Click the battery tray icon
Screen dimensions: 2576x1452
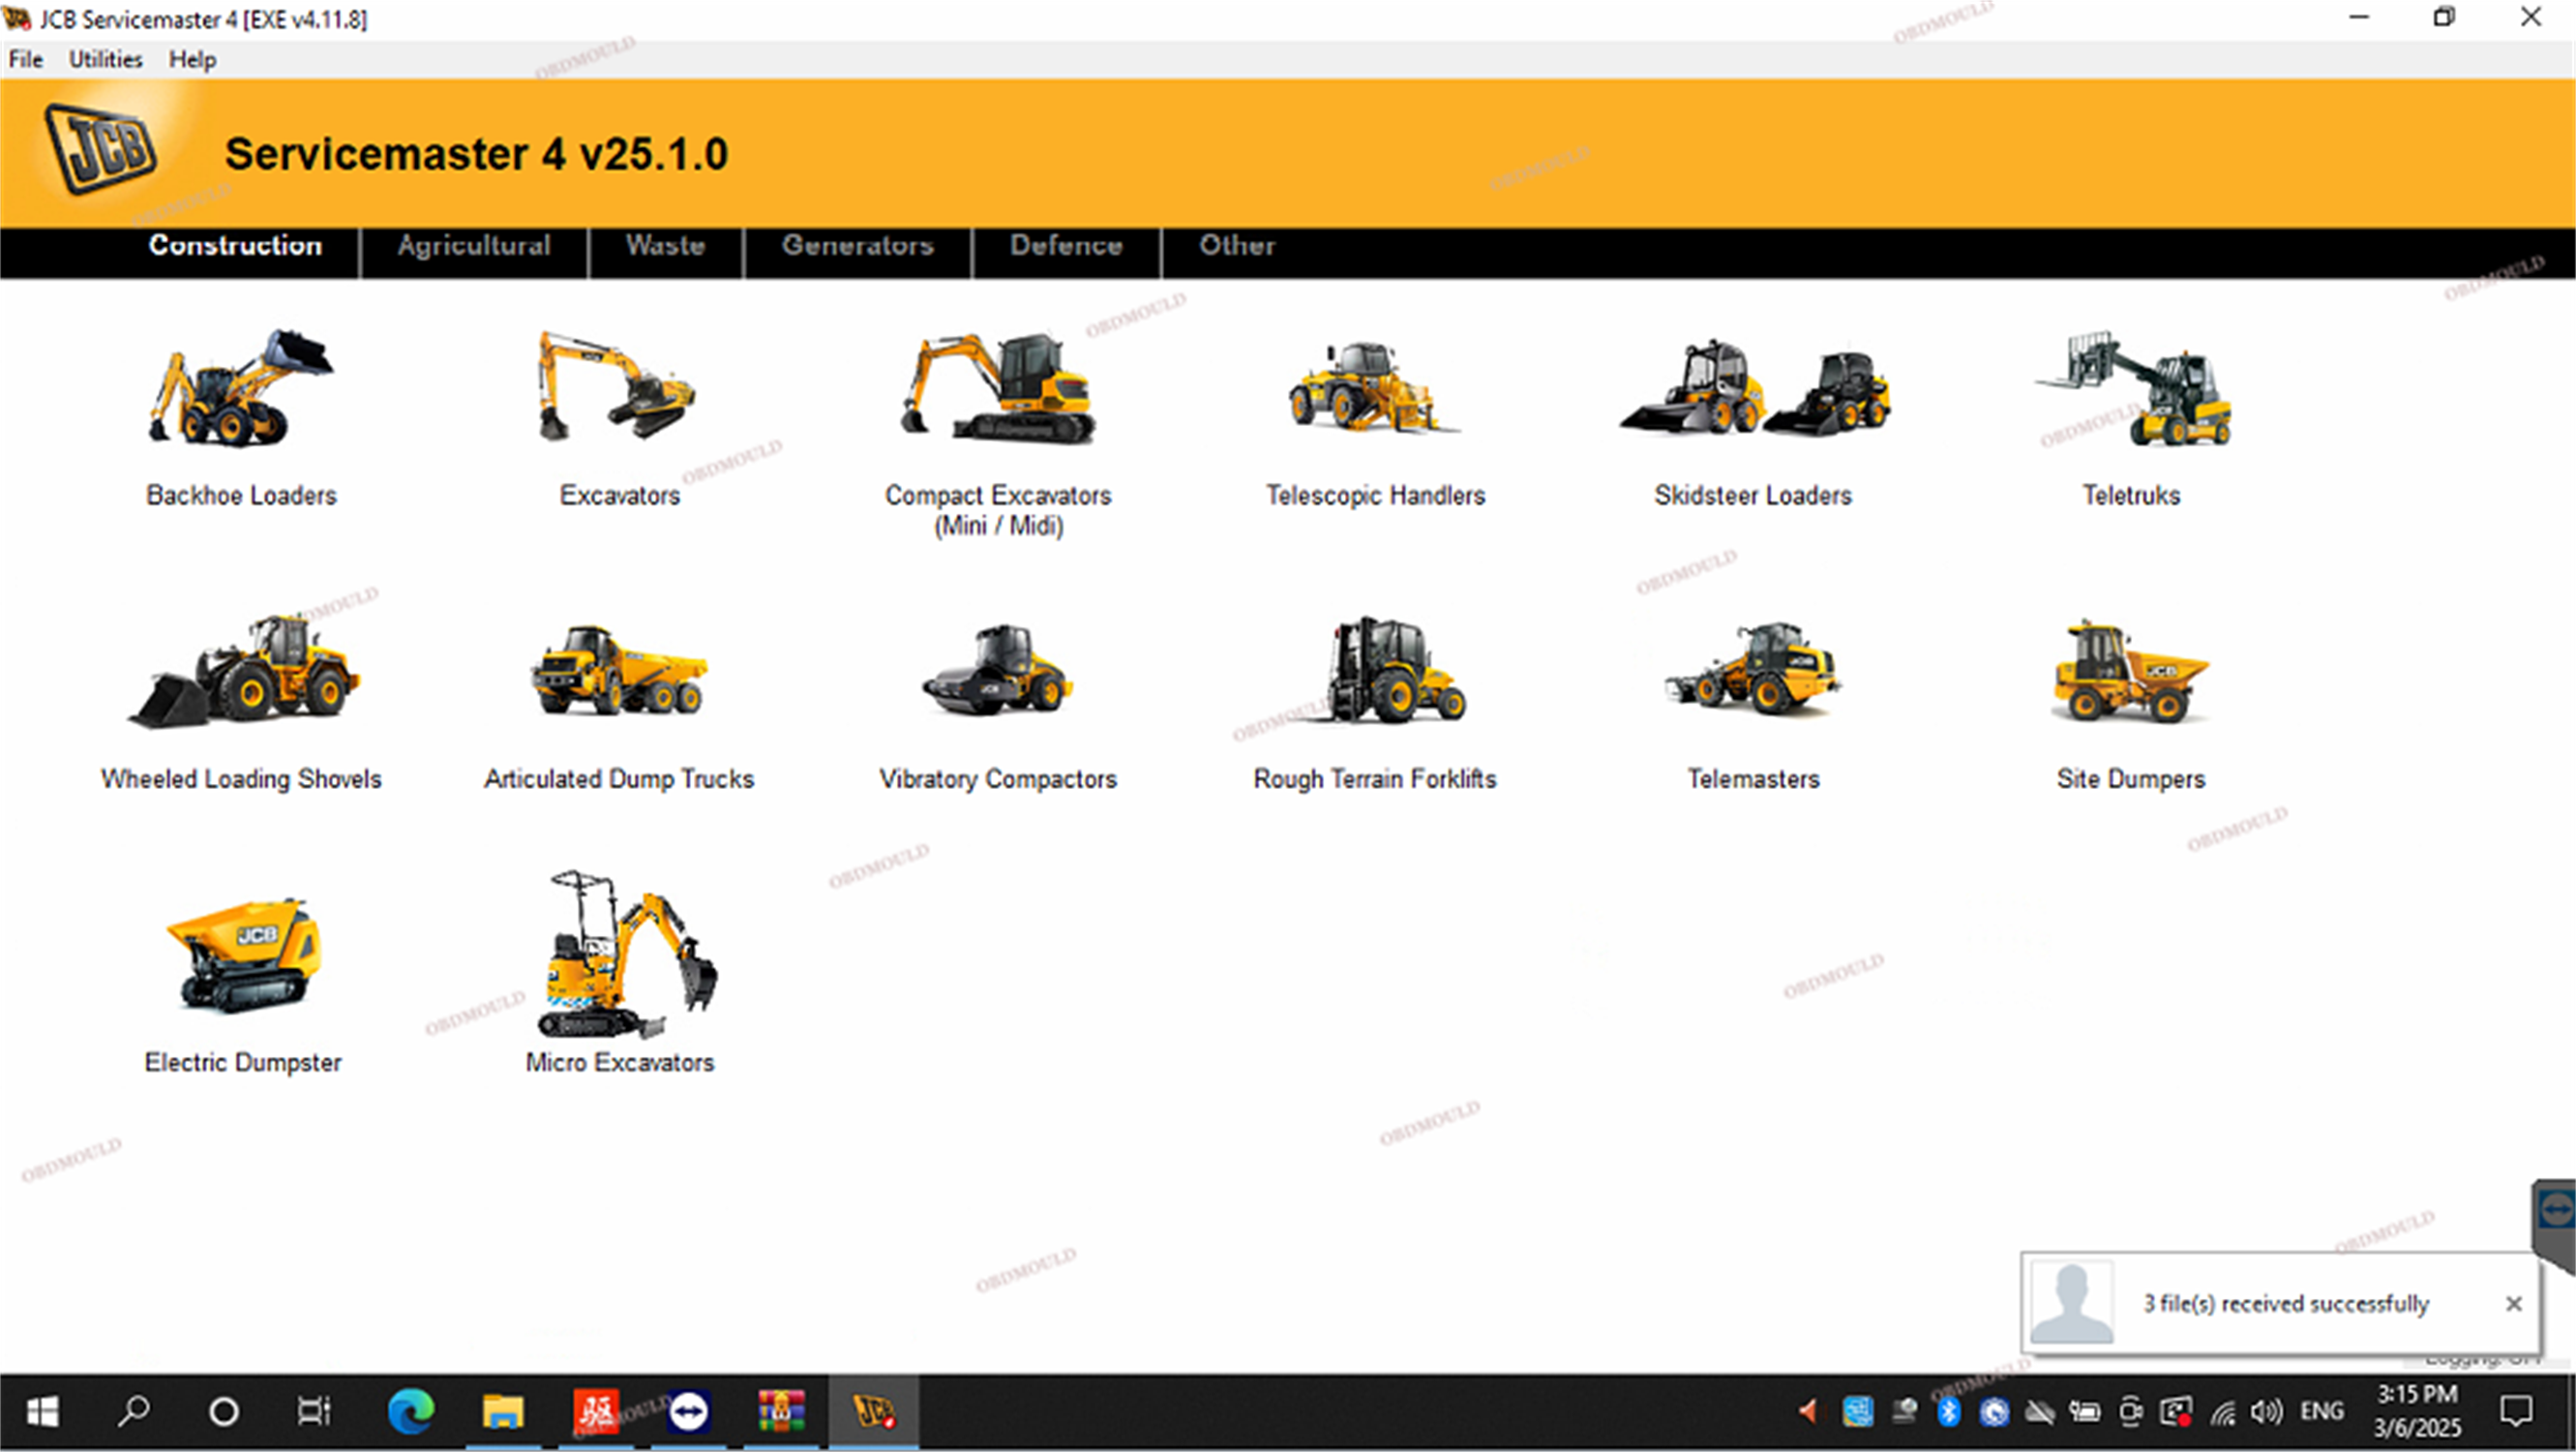coord(2085,1412)
